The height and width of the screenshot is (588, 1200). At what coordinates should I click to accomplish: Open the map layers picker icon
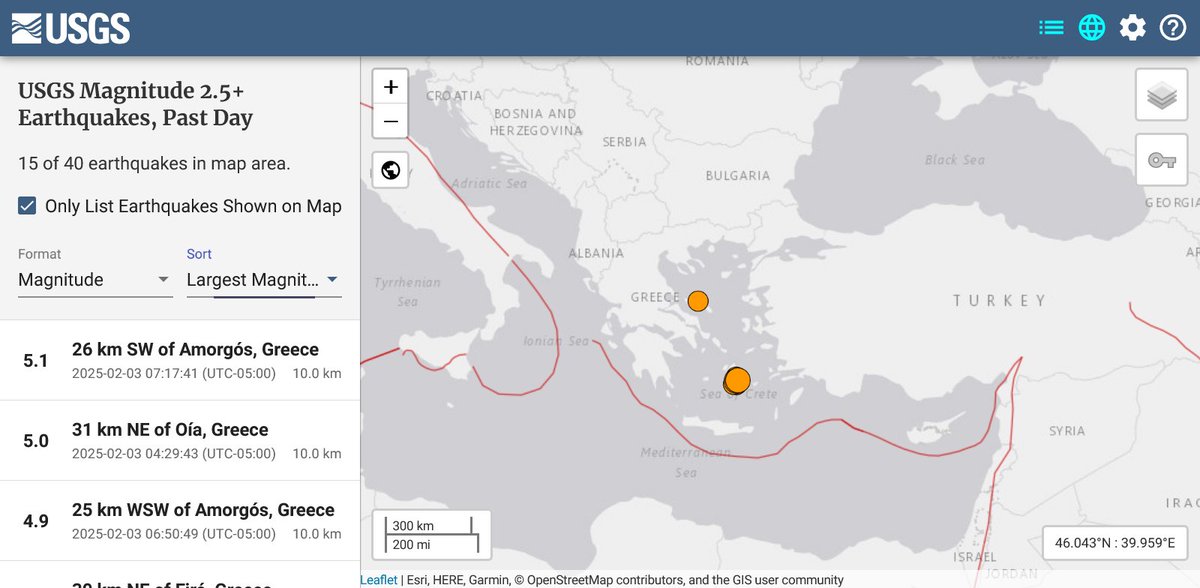click(1160, 94)
